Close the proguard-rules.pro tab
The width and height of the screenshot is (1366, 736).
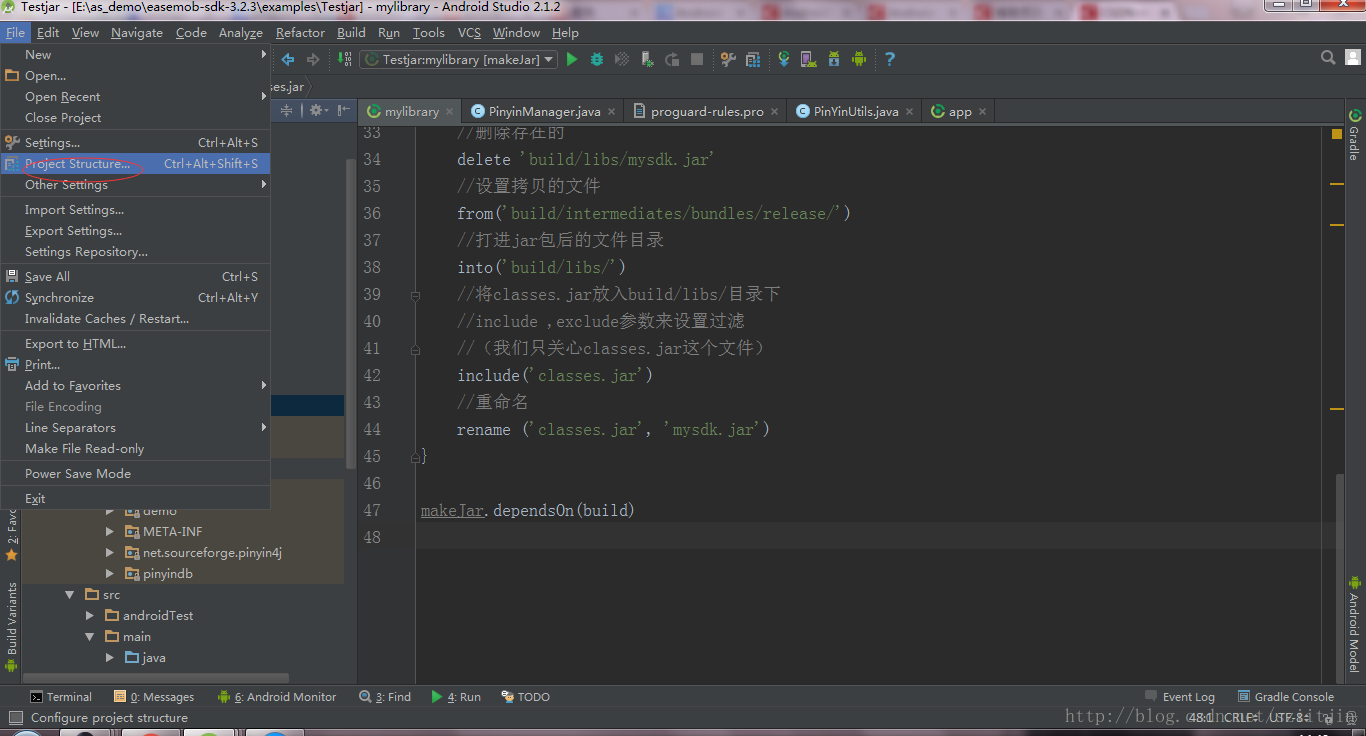(774, 112)
